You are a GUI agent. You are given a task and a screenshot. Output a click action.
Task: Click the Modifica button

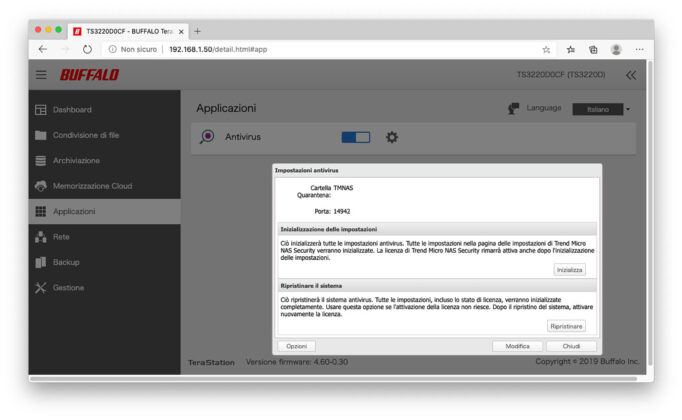pyautogui.click(x=517, y=346)
